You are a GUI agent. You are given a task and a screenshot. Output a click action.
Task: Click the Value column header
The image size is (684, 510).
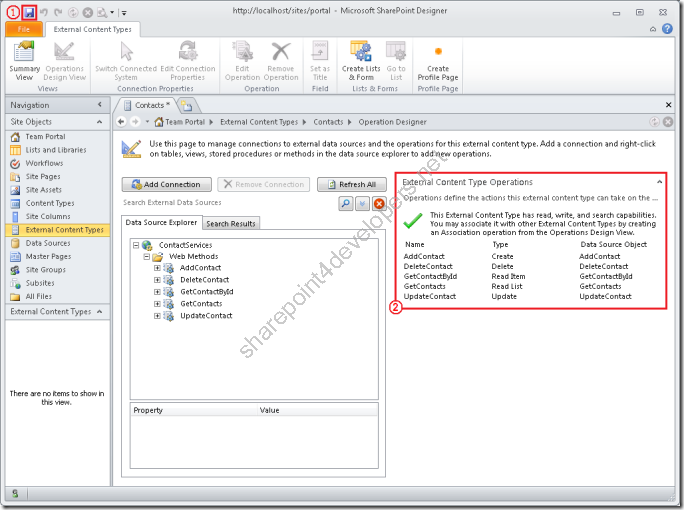(318, 410)
